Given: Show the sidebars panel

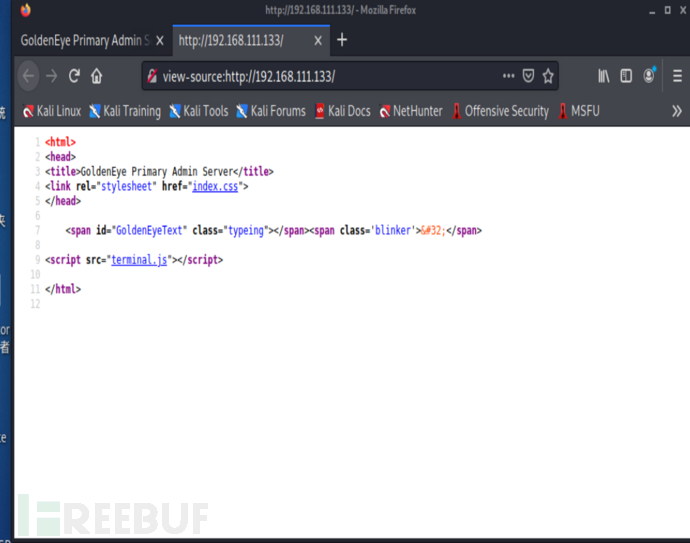Looking at the screenshot, I should pos(626,76).
